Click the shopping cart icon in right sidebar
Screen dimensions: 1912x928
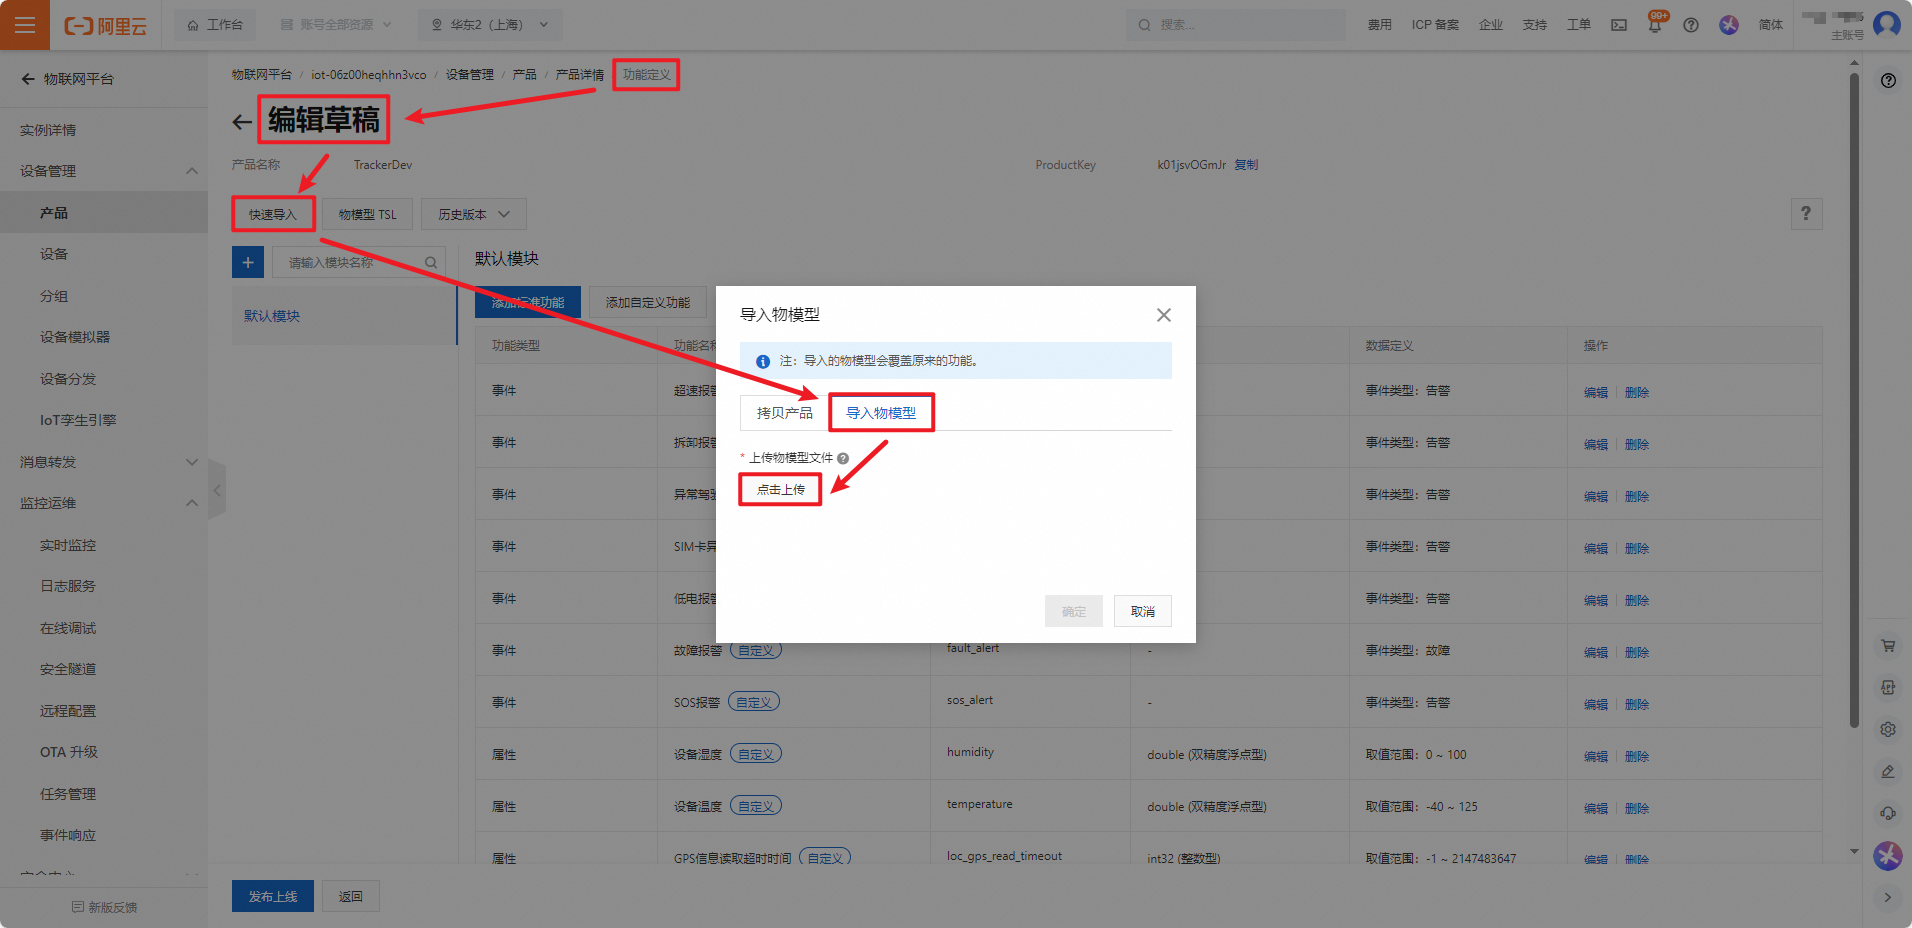1888,646
